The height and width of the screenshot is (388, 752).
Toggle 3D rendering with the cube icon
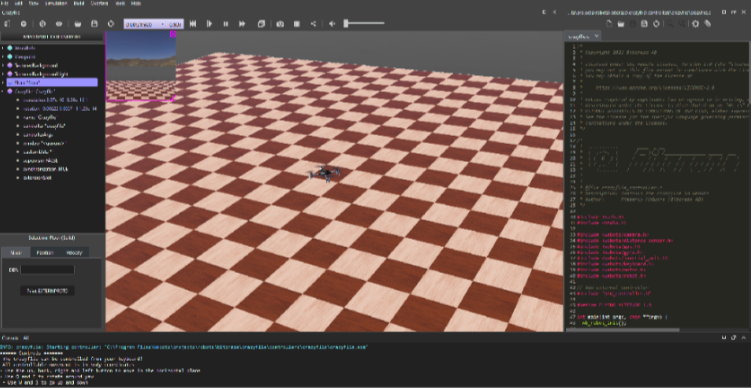pyautogui.click(x=261, y=24)
